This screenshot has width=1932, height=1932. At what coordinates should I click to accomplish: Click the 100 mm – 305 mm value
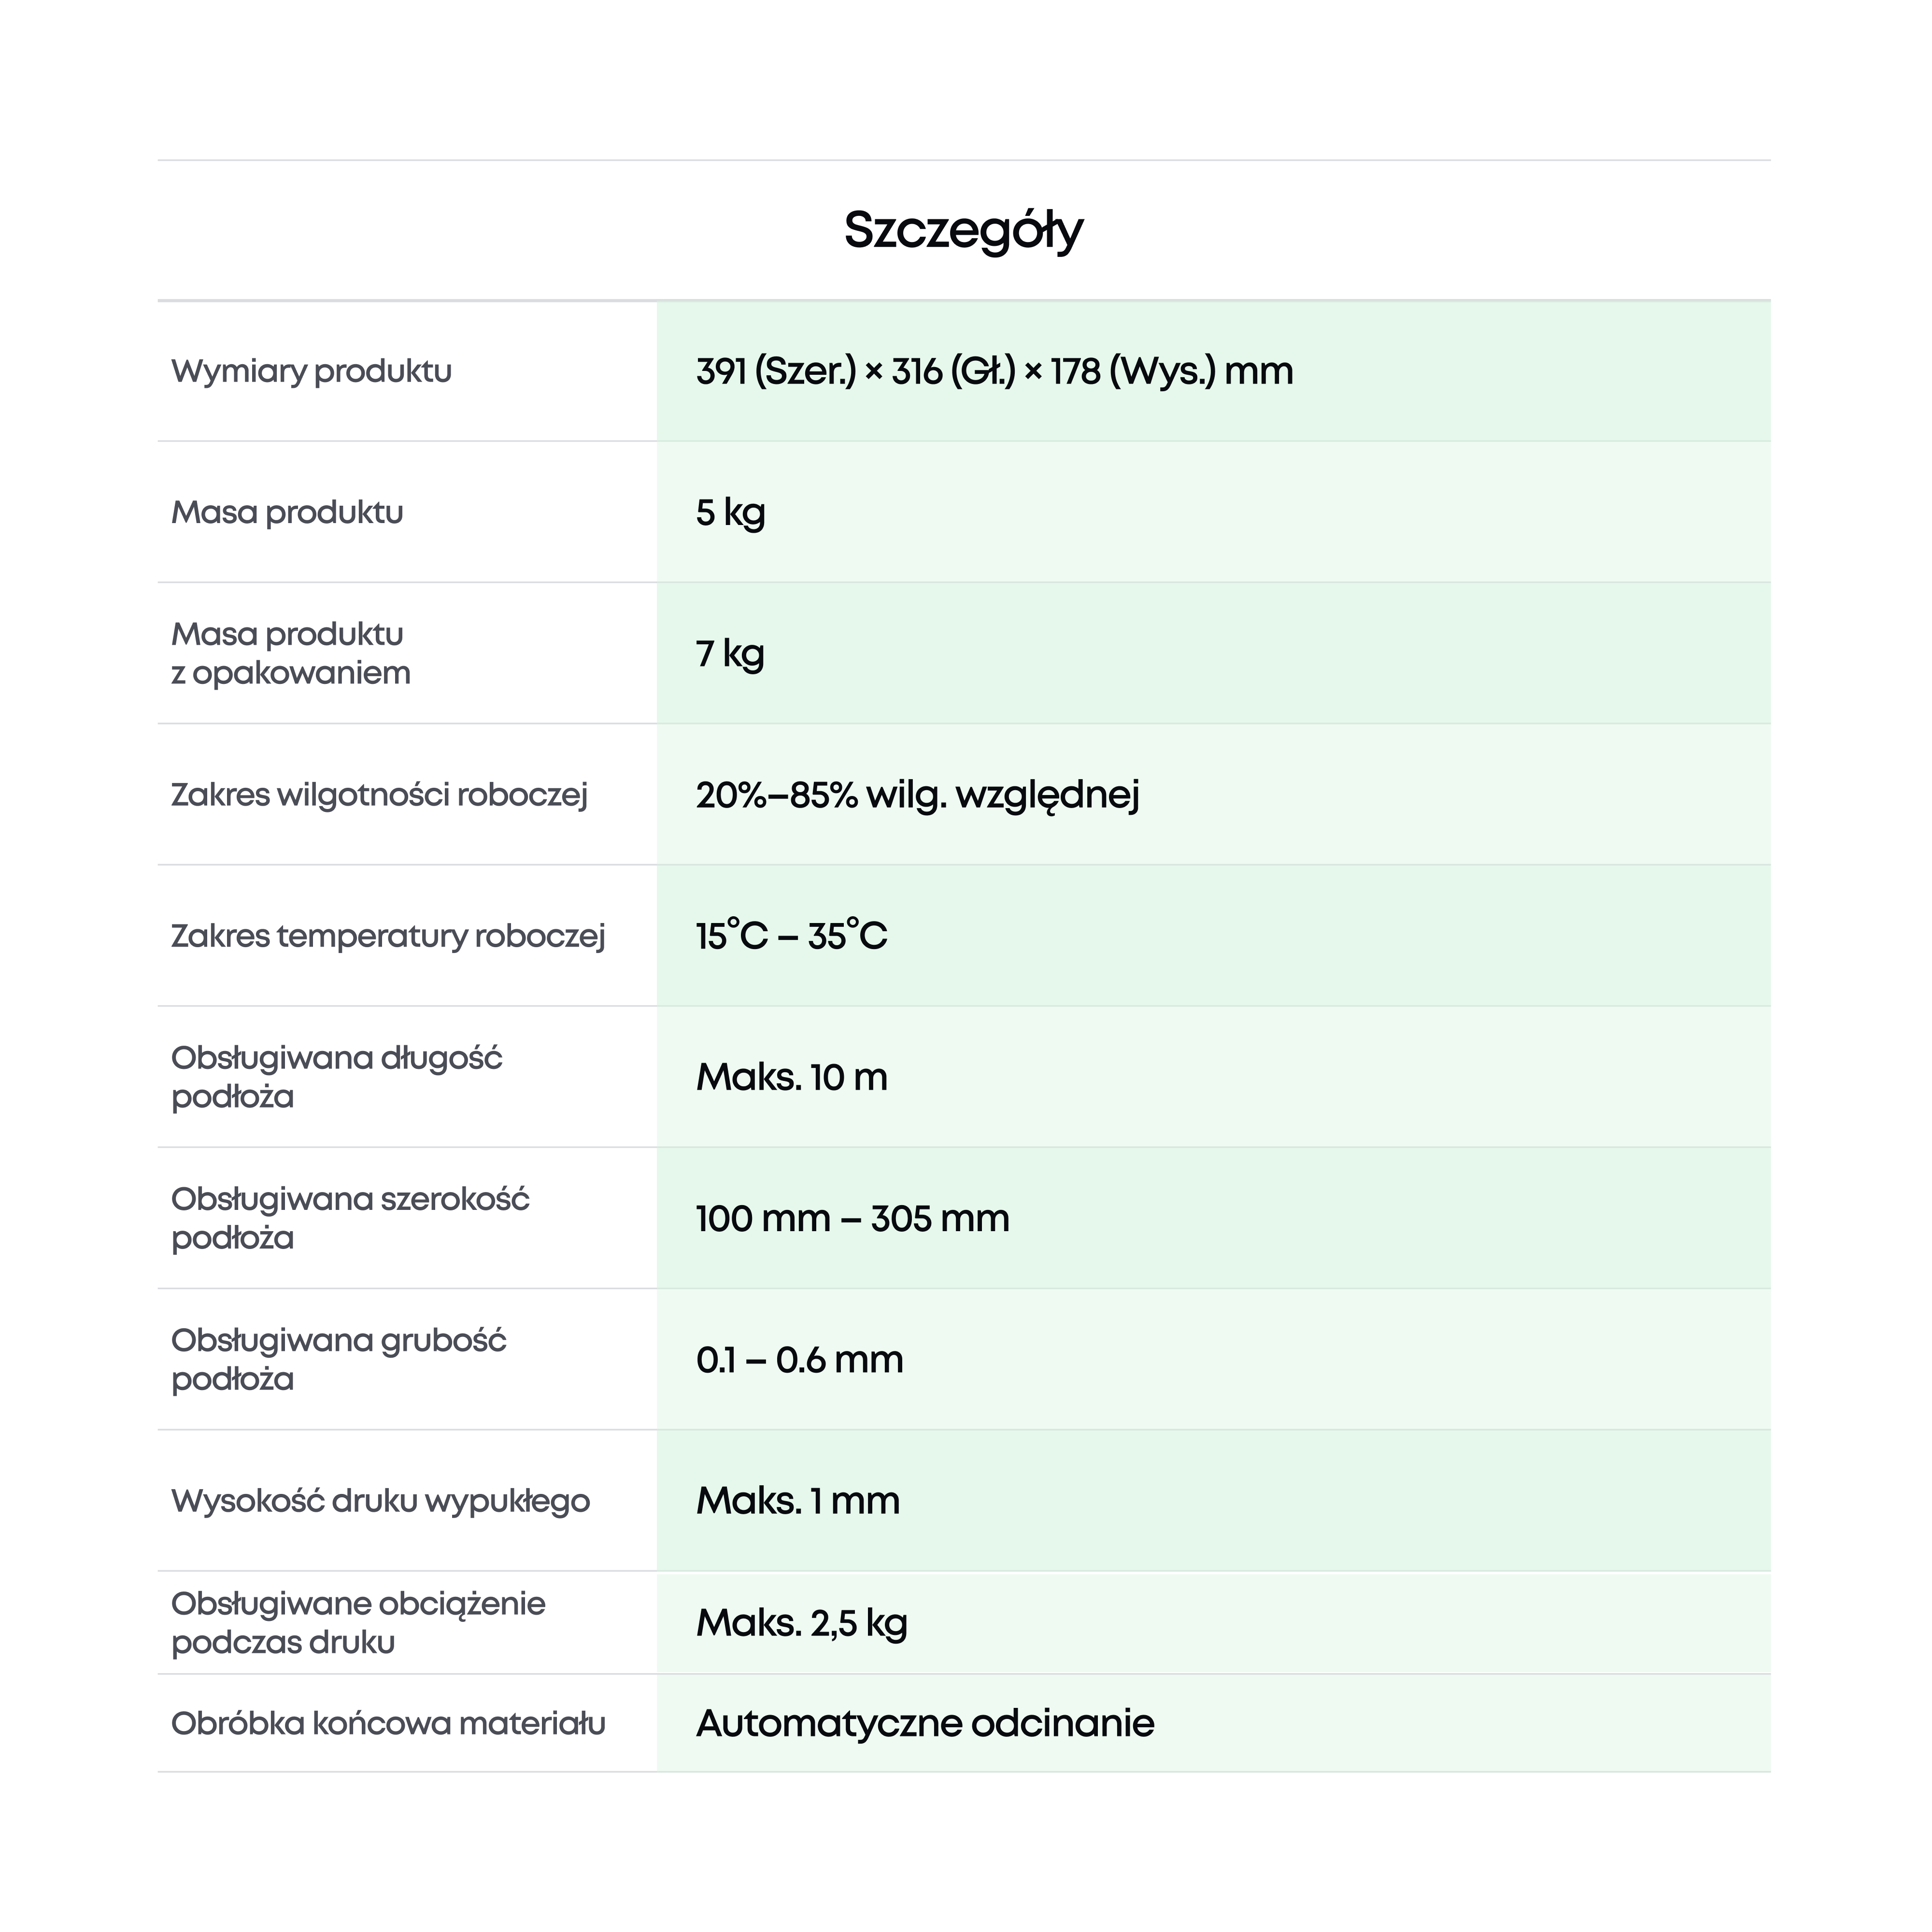852,1218
